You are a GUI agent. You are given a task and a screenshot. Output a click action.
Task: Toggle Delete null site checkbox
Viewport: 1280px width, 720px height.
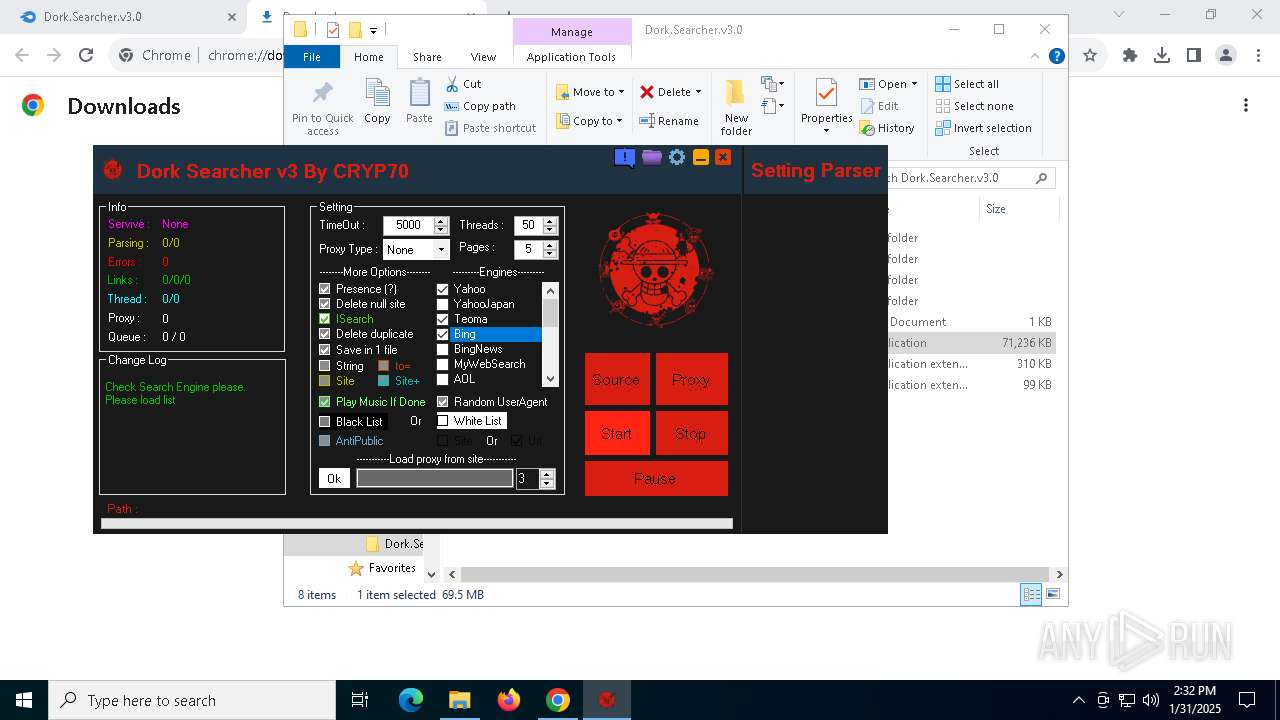(324, 304)
